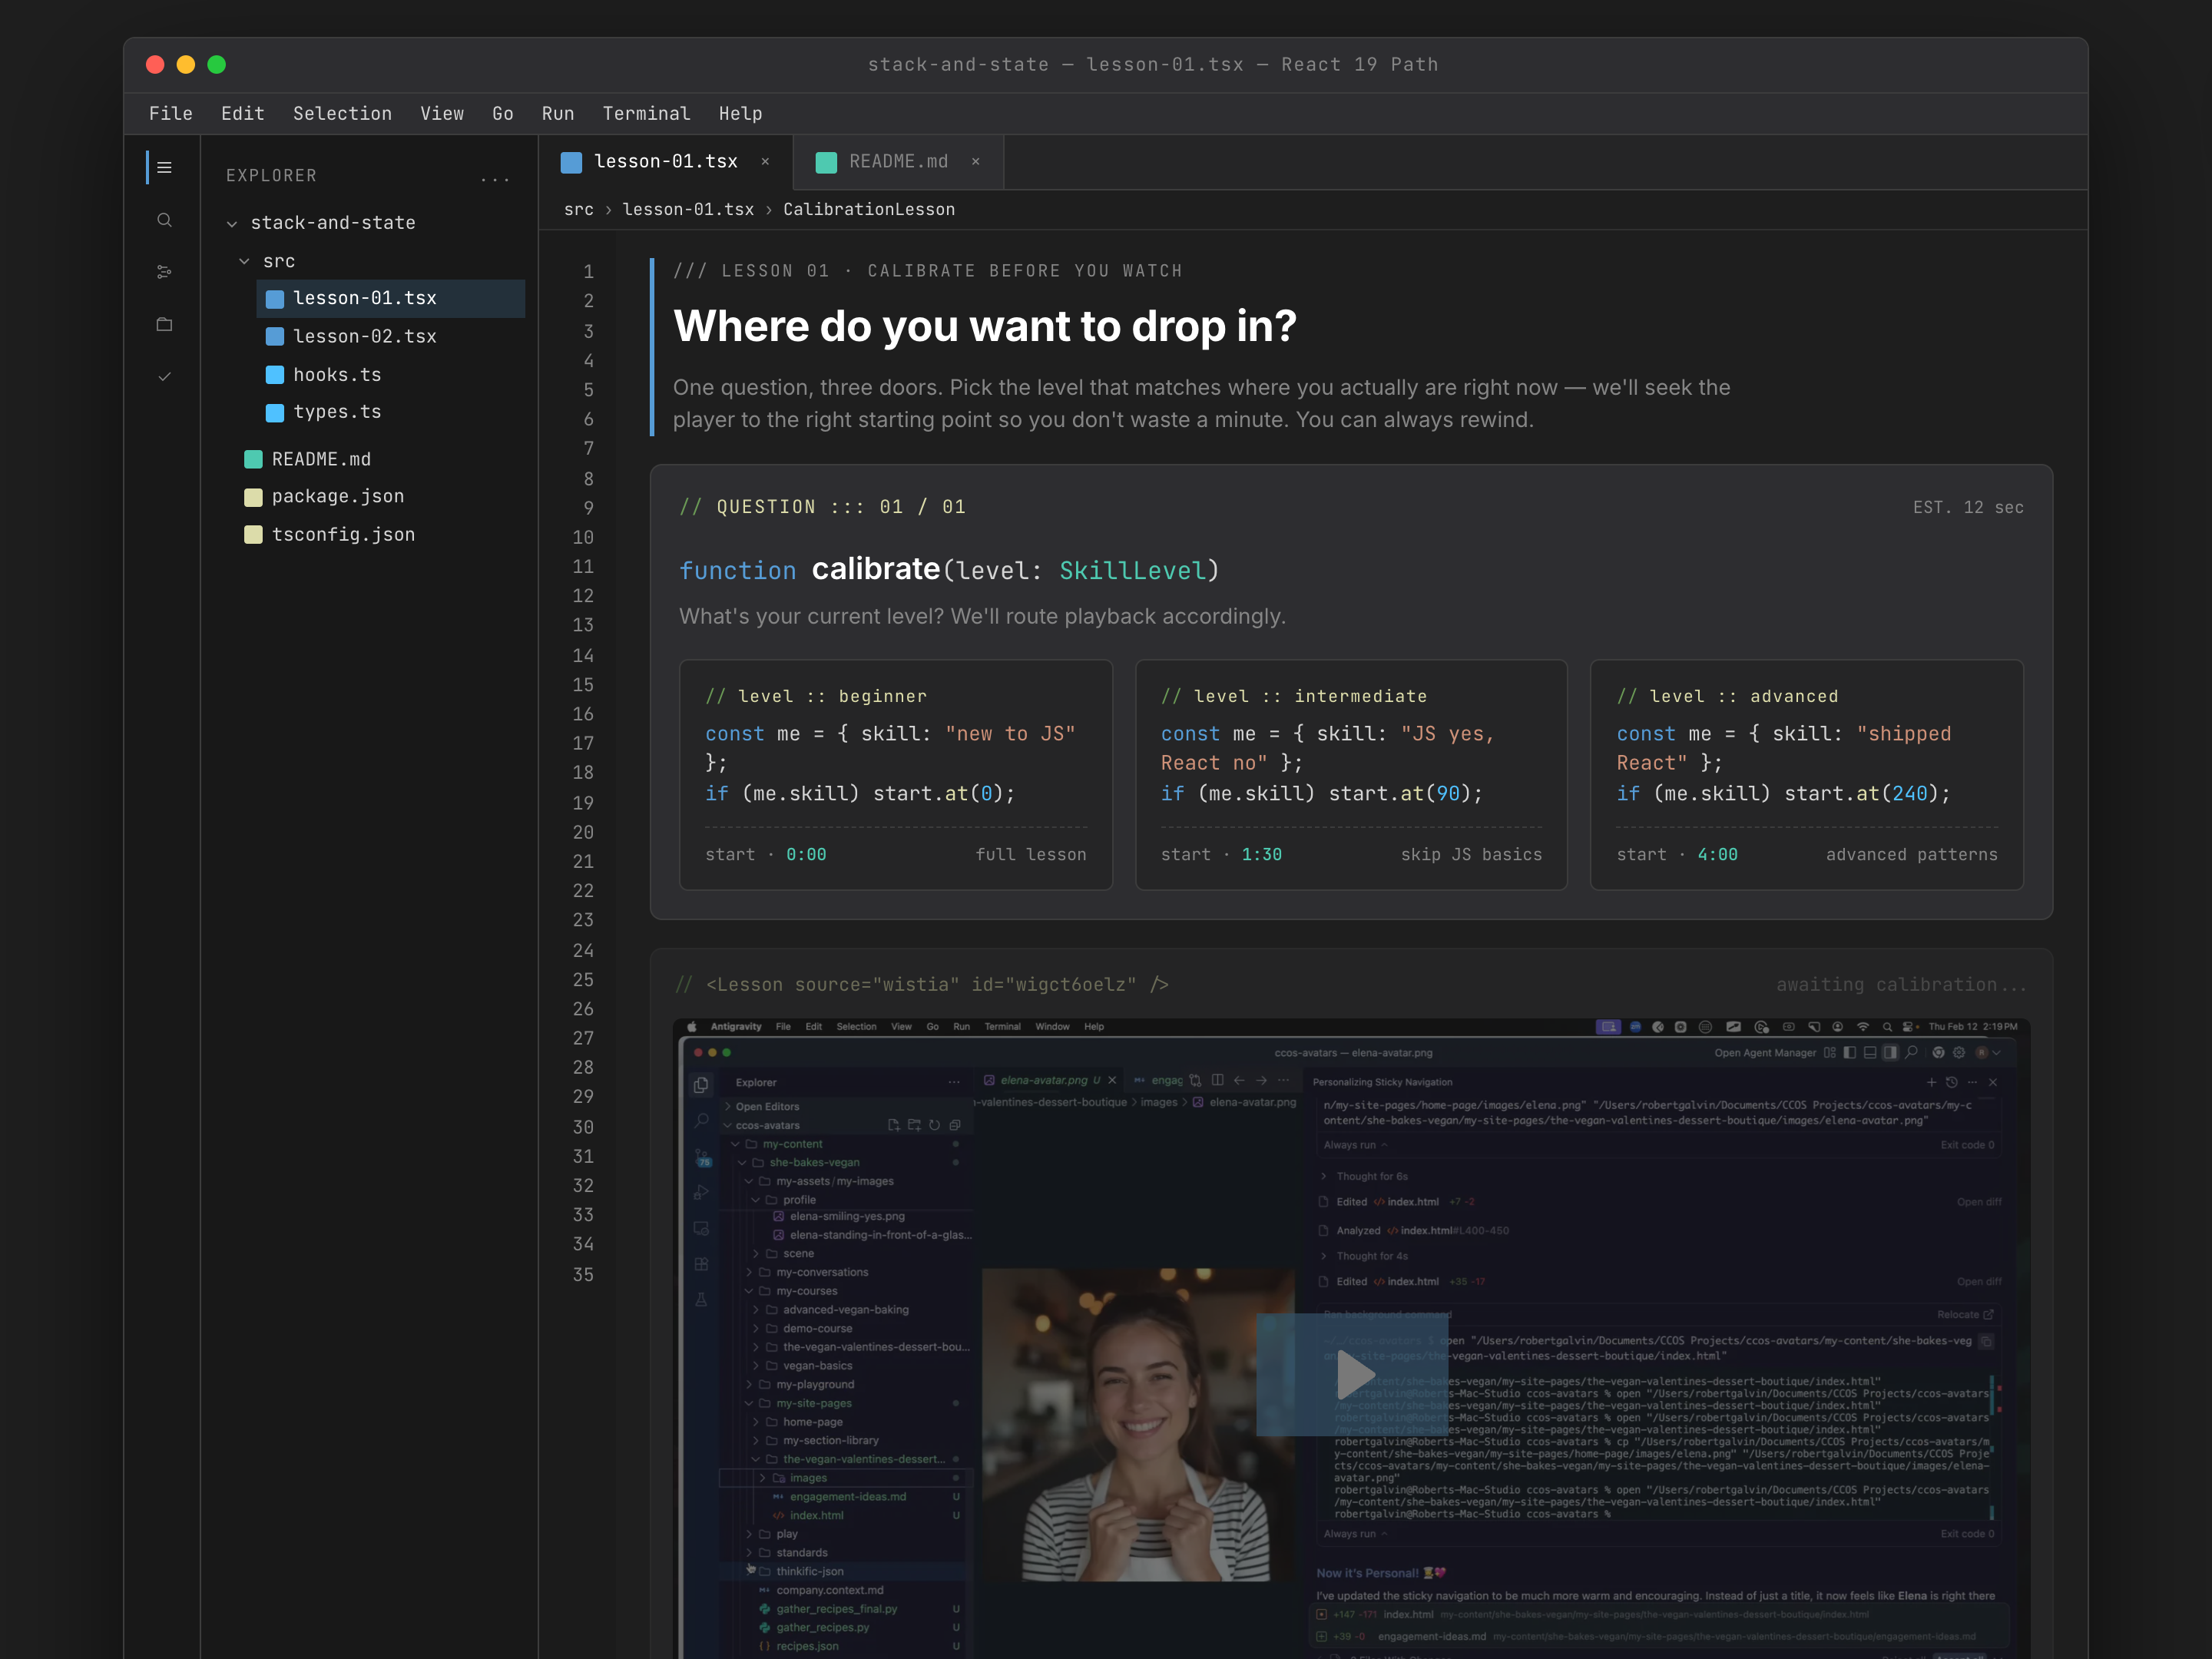The height and width of the screenshot is (1659, 2212).
Task: Collapse the src folder chevron
Action: [x=244, y=262]
